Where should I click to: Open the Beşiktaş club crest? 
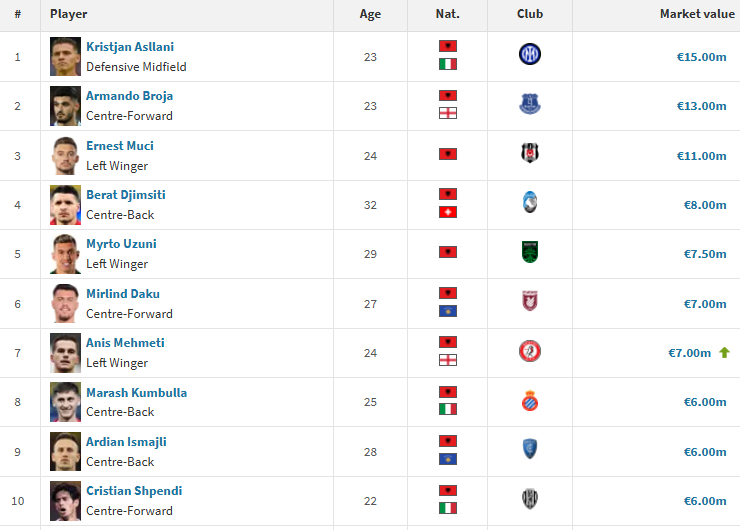click(530, 153)
